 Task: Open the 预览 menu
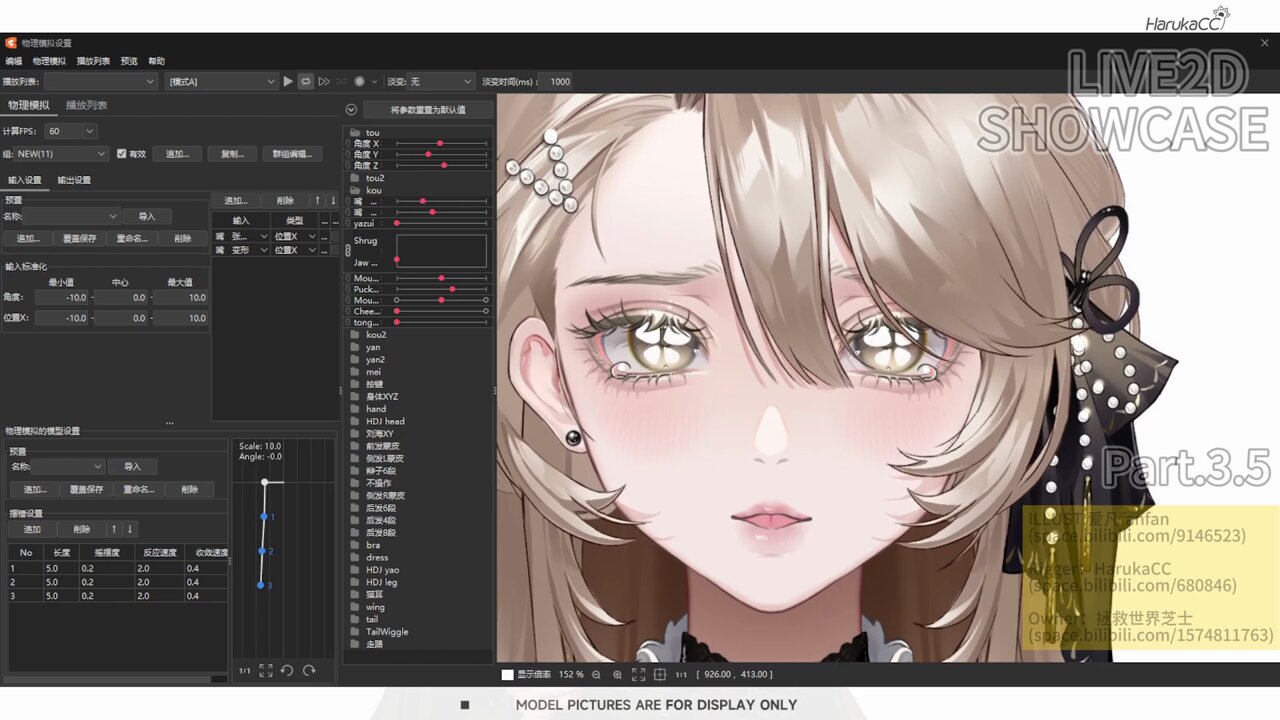coord(130,61)
